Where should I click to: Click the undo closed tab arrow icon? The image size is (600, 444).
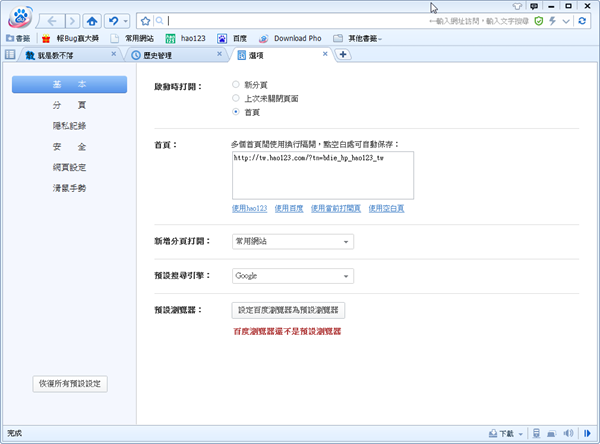114,20
